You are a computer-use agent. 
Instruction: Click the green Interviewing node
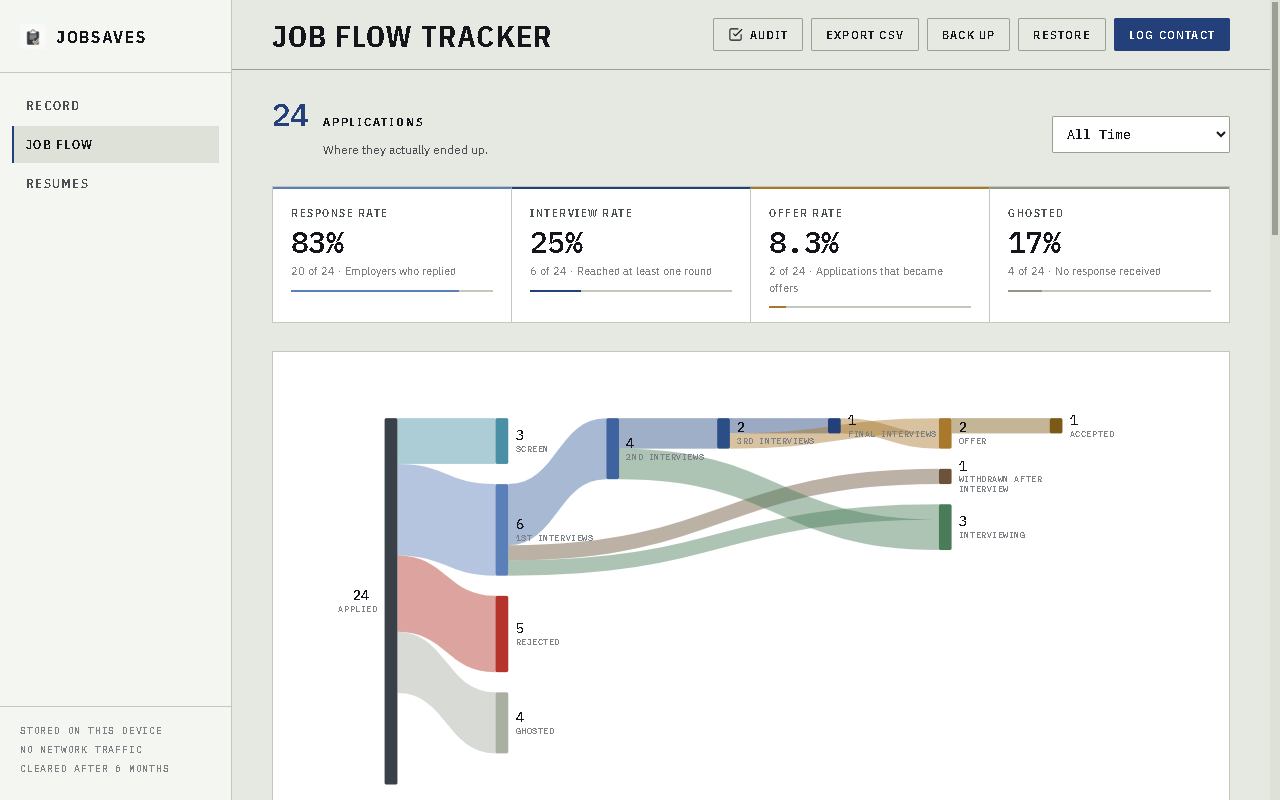click(x=946, y=527)
